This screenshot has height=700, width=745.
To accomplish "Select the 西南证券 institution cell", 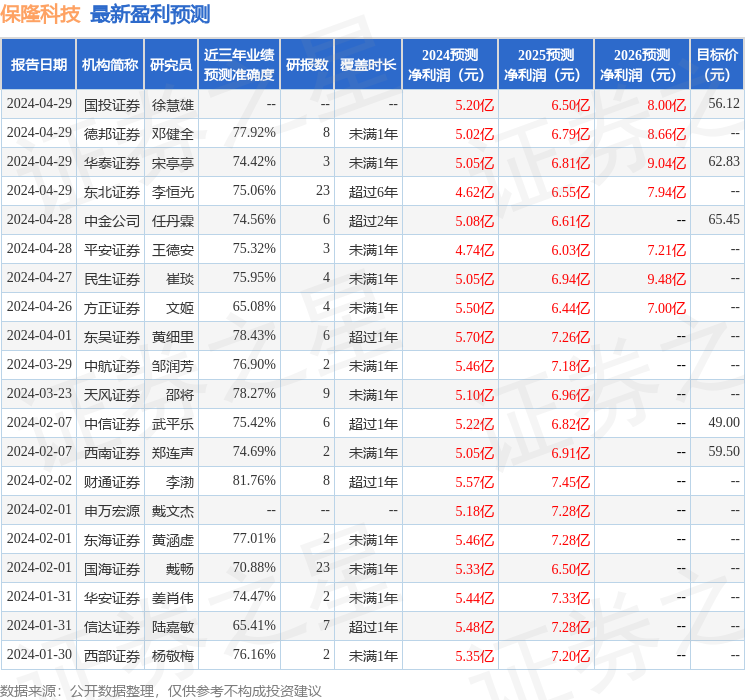I will click(x=112, y=453).
